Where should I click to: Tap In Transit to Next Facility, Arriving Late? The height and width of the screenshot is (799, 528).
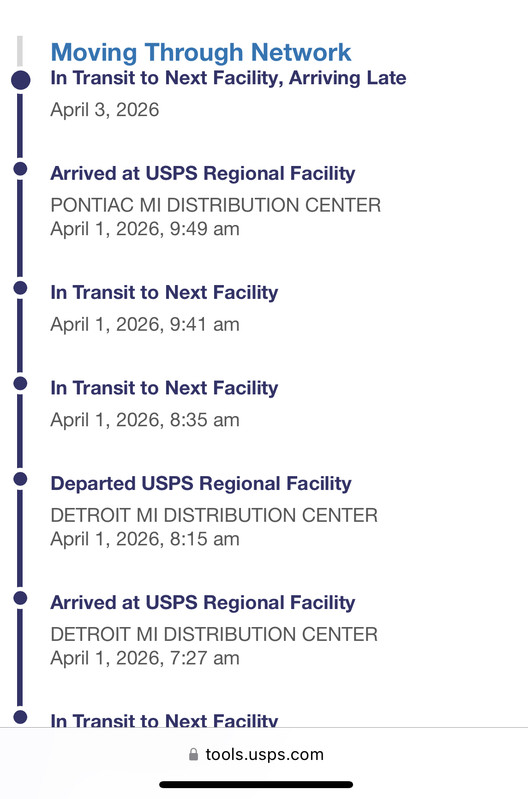click(228, 78)
